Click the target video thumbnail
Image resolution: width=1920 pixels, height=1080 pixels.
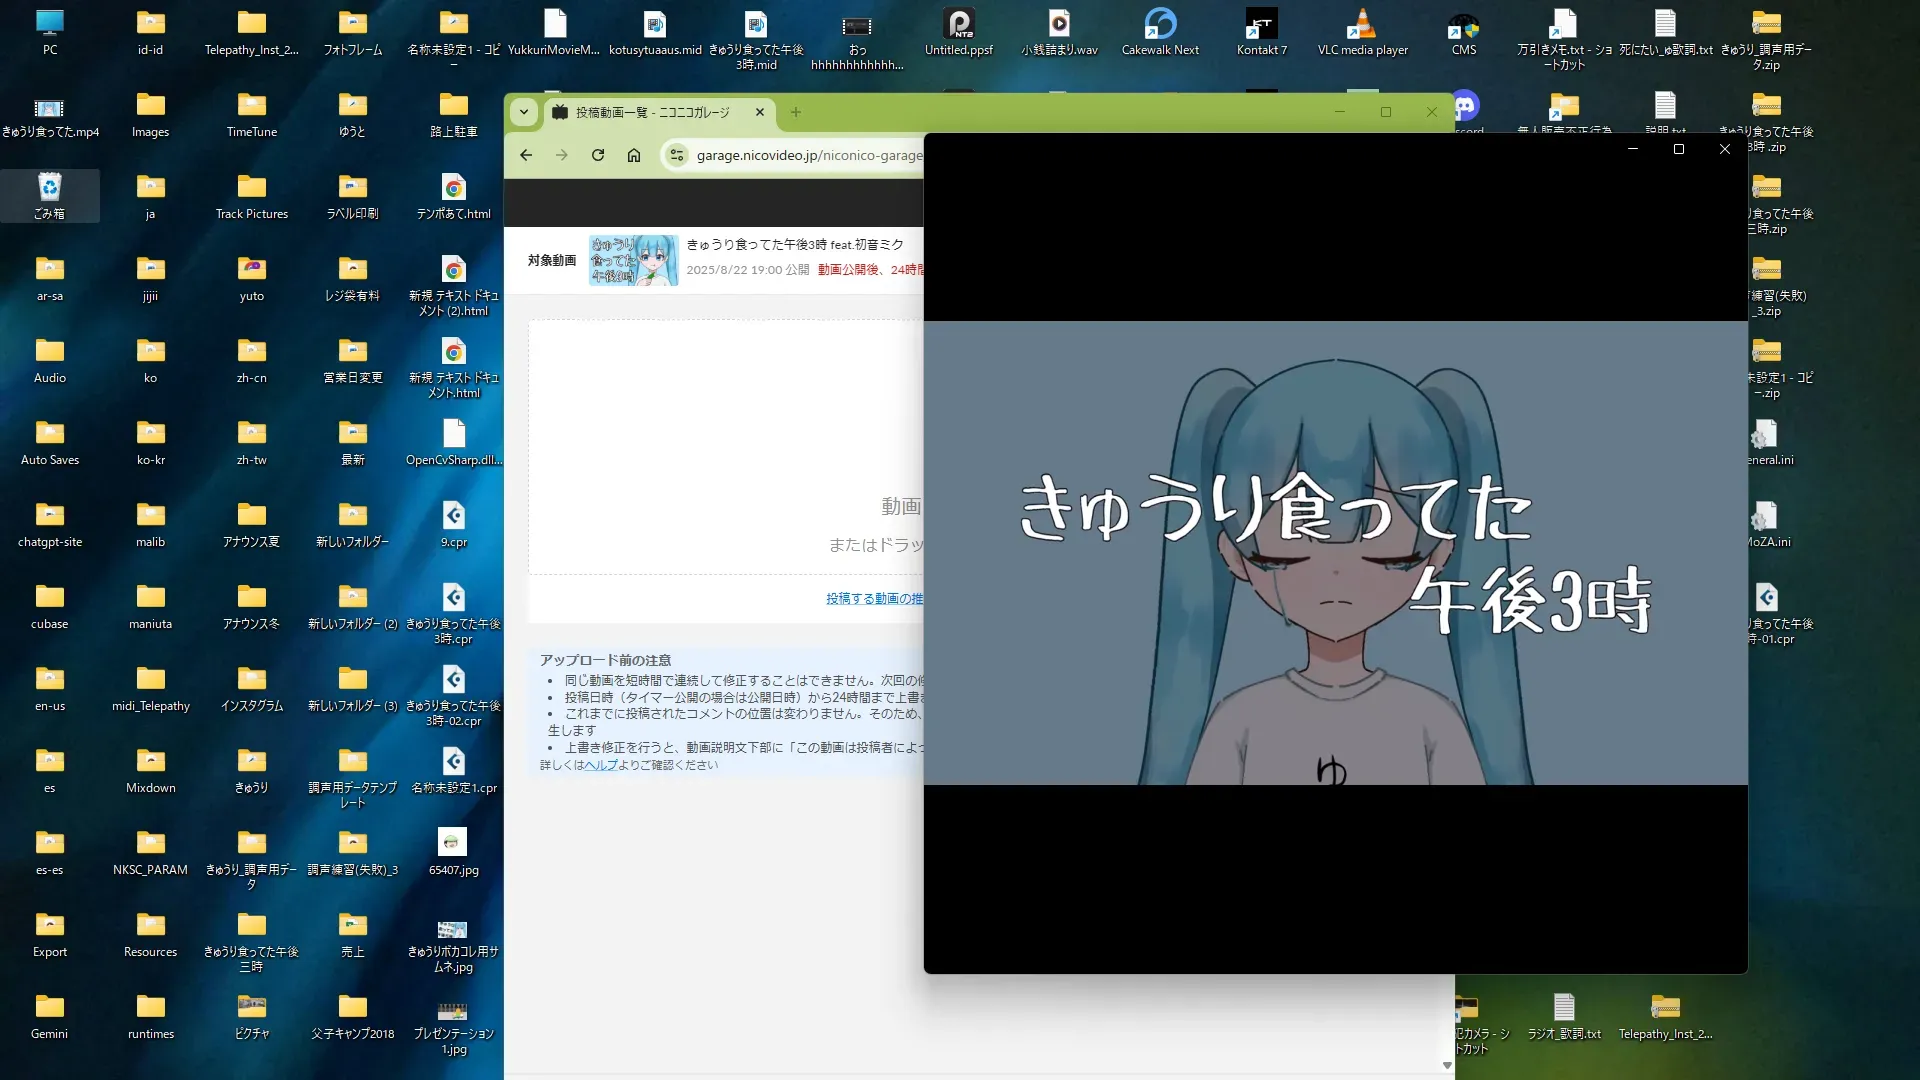[x=633, y=260]
